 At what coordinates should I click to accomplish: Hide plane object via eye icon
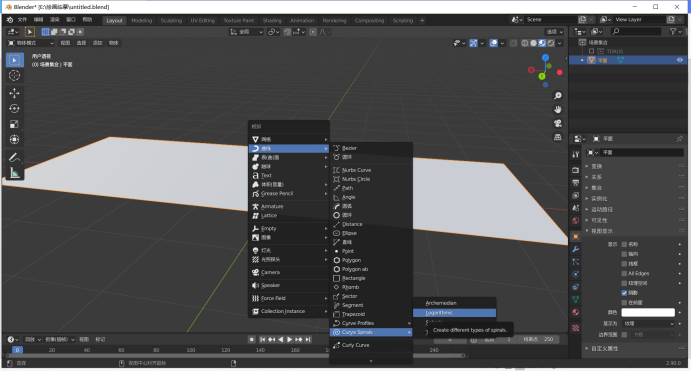[x=680, y=60]
